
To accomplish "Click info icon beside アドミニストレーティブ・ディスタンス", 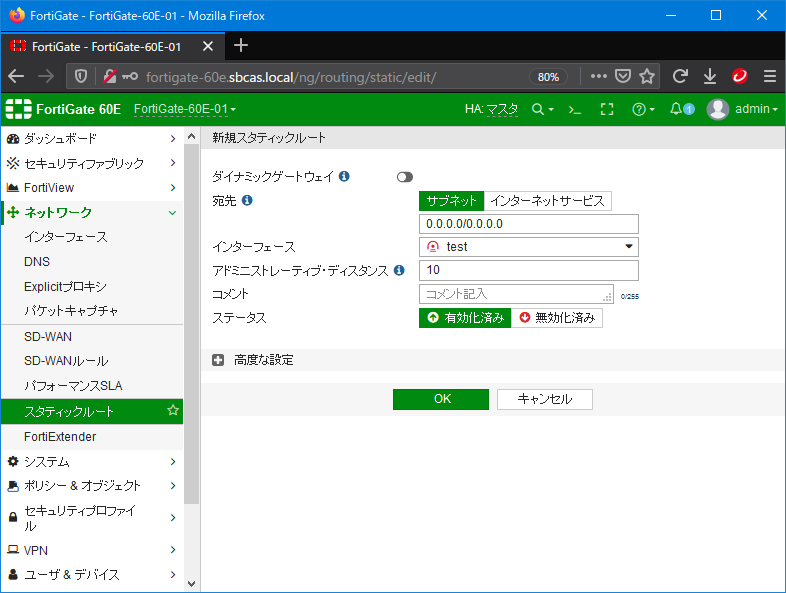I will click(x=399, y=270).
